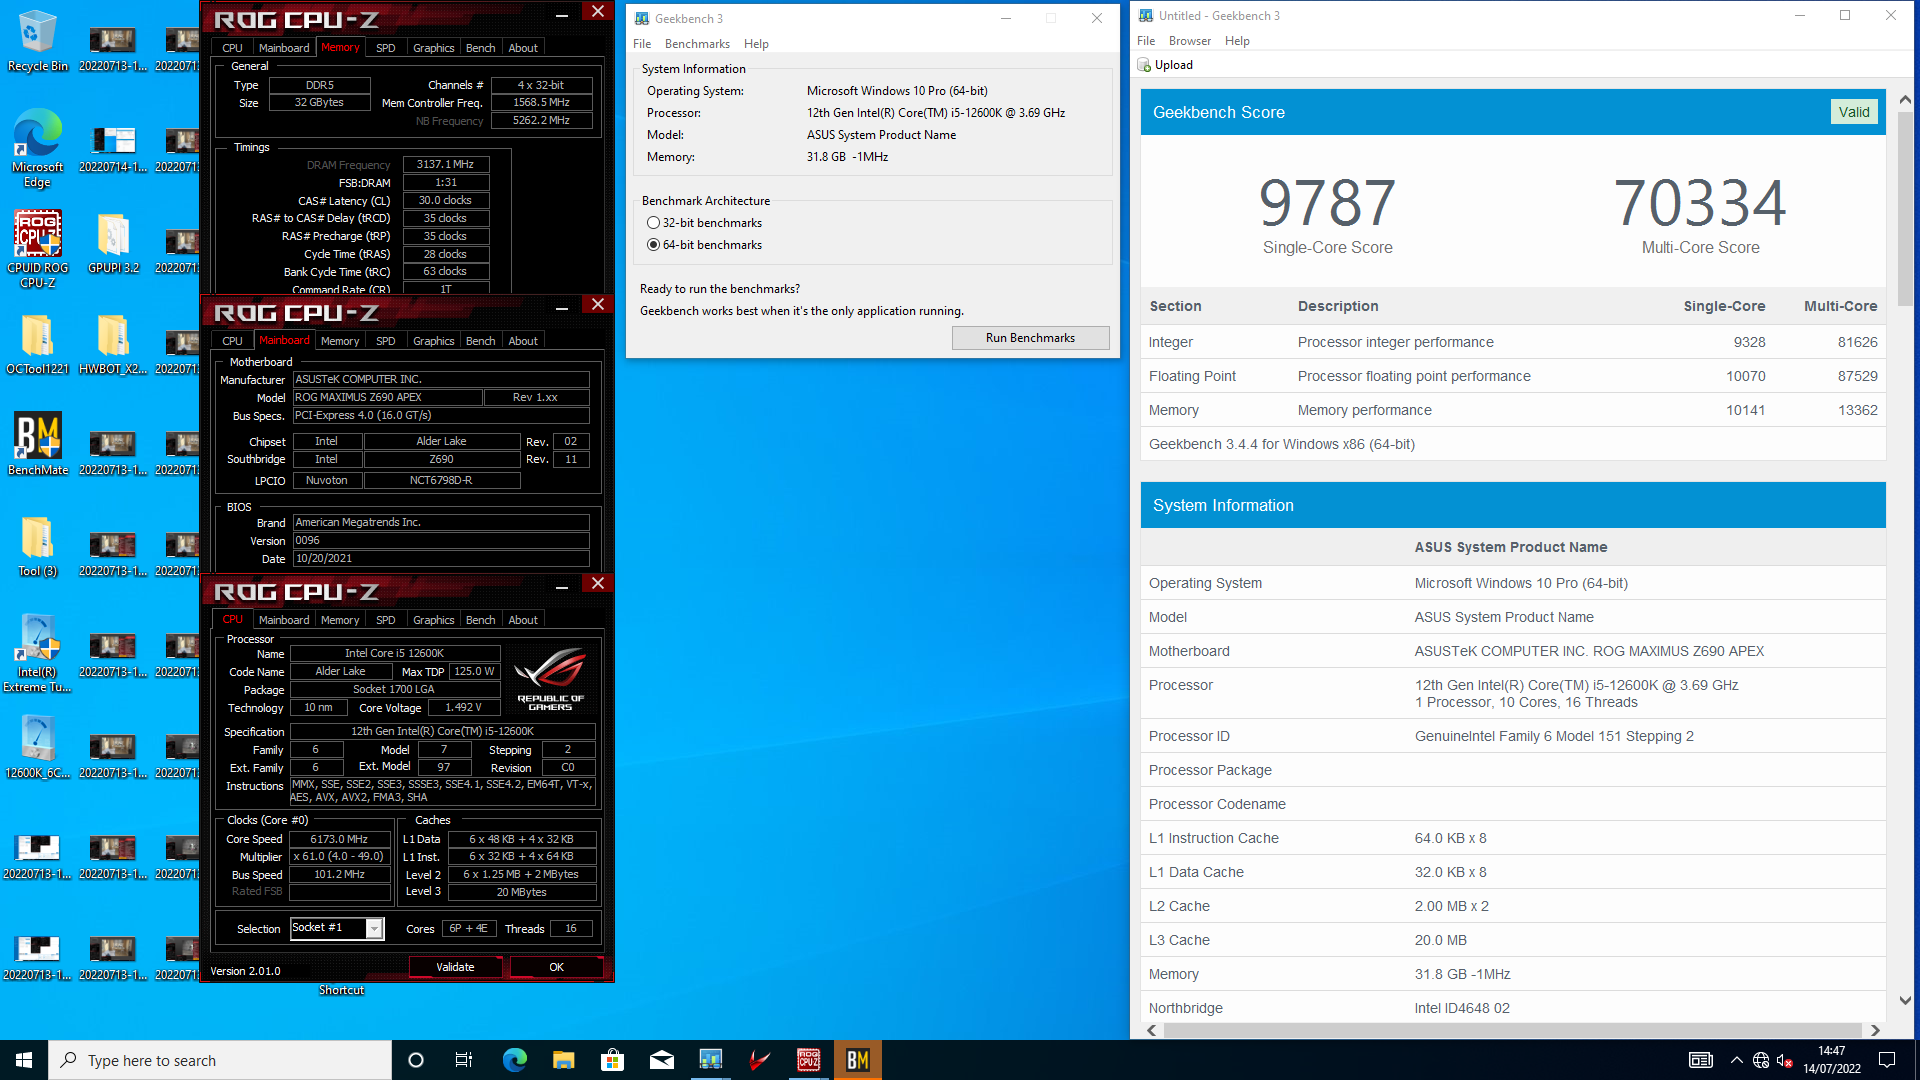The image size is (1920, 1080).
Task: Click the Valid badge on Geekbench Score
Action: click(1853, 112)
